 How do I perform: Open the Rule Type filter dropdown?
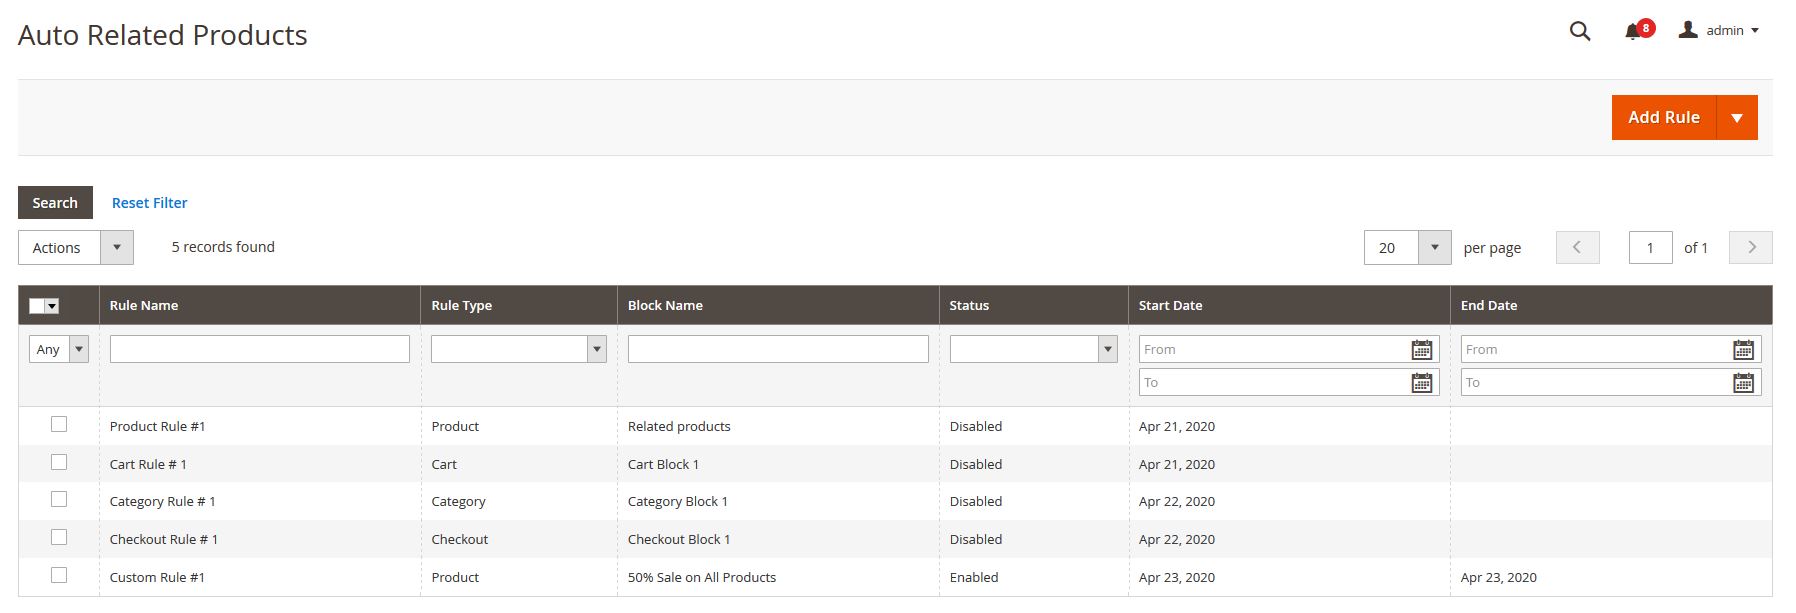pos(518,349)
